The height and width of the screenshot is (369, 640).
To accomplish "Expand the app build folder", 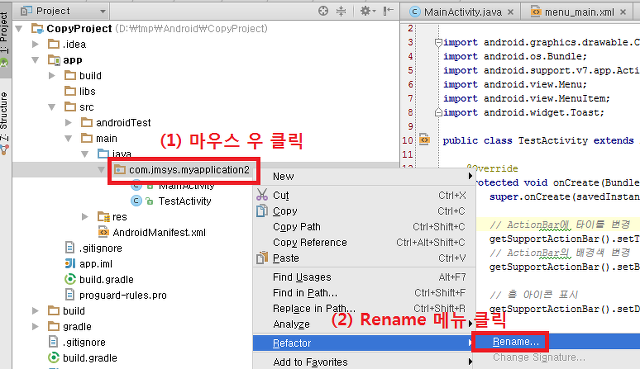I will (x=52, y=76).
